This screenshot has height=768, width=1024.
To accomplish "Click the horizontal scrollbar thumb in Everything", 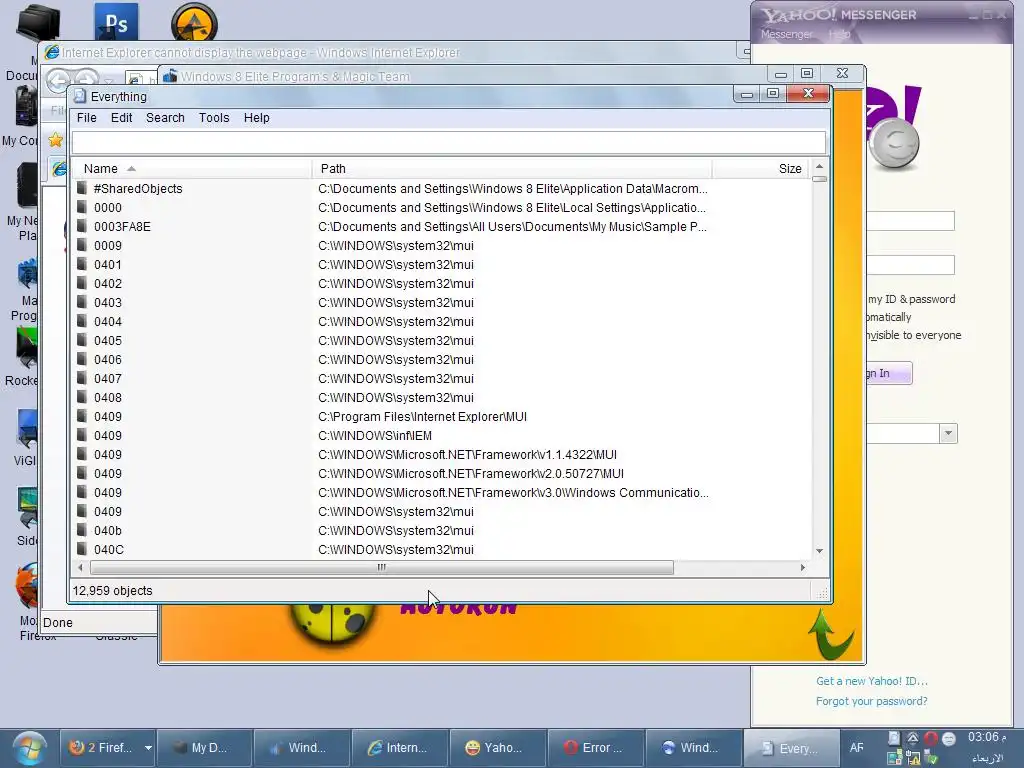I will coord(381,568).
